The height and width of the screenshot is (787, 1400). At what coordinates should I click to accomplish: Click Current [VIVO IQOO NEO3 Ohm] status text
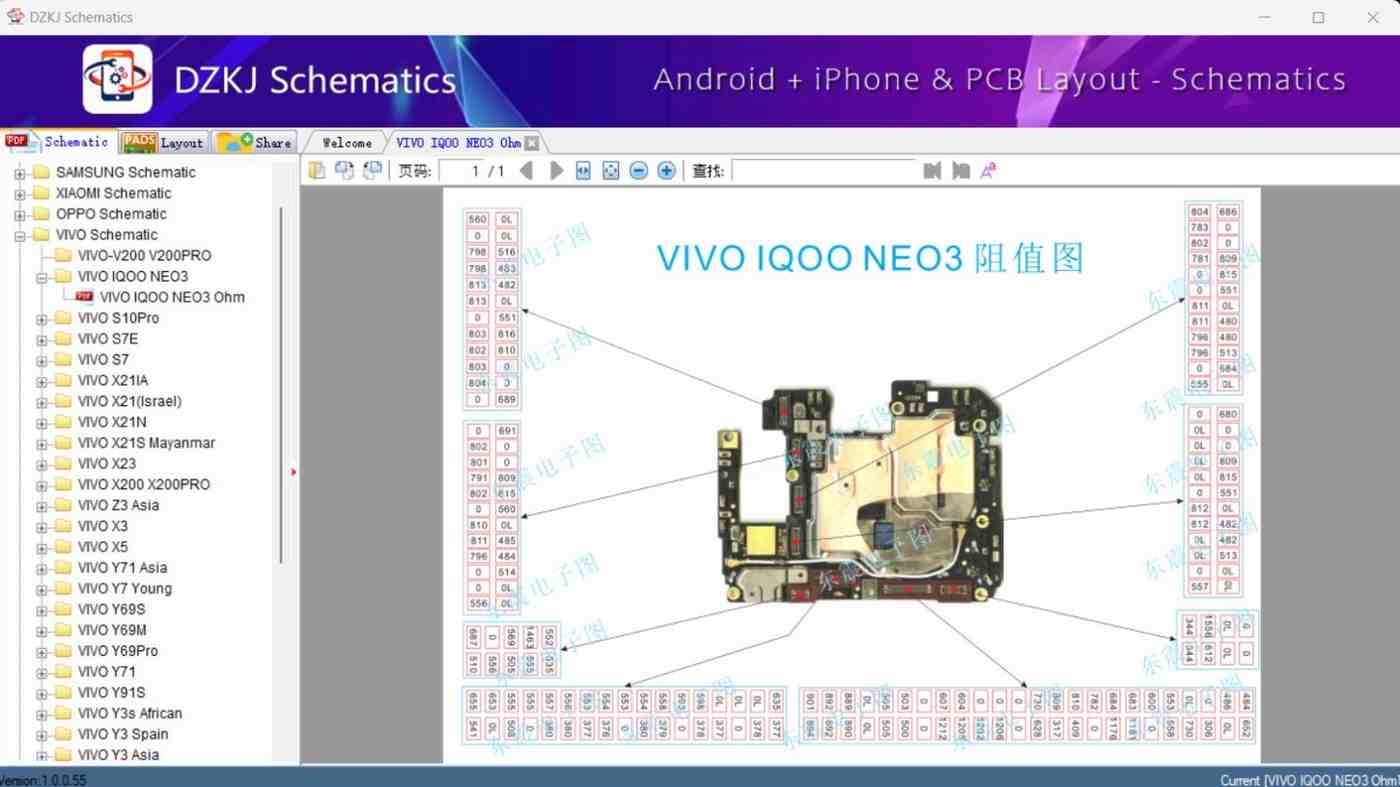pos(1309,780)
